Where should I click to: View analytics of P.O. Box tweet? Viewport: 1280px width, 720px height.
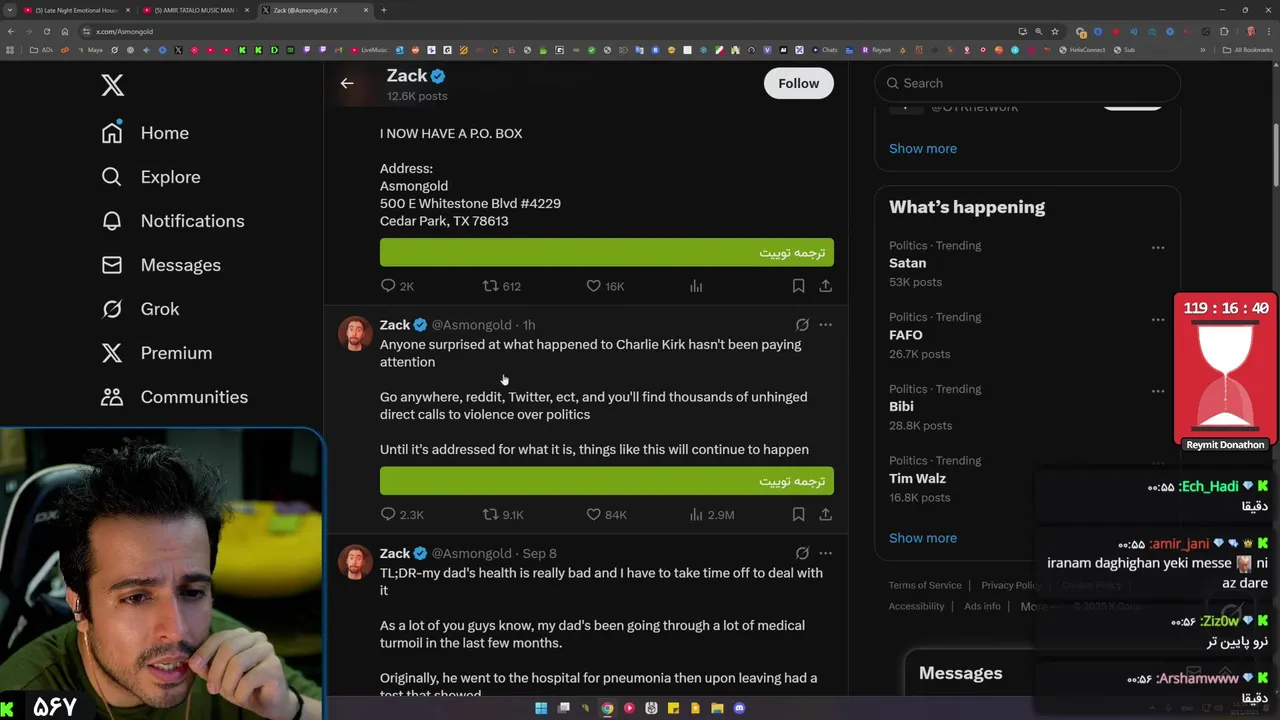(696, 286)
